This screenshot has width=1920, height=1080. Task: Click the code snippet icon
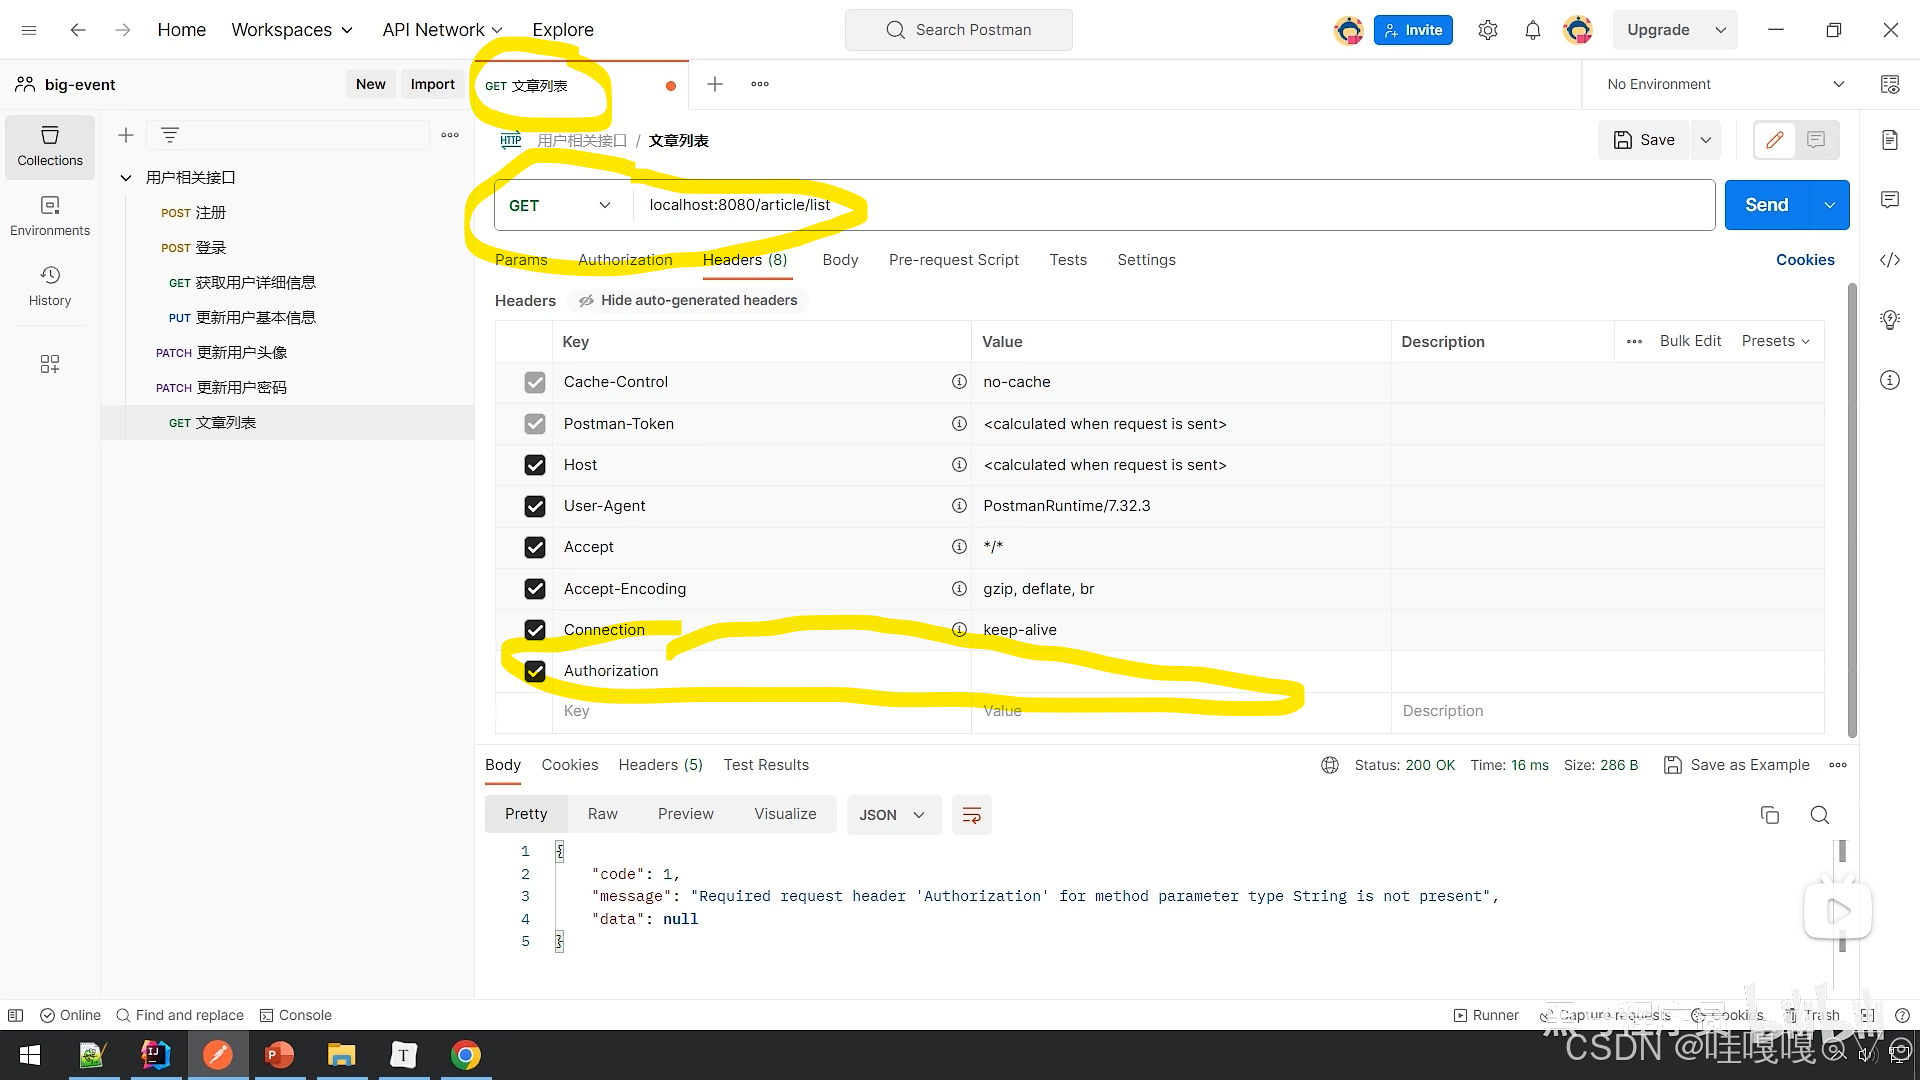(1889, 260)
